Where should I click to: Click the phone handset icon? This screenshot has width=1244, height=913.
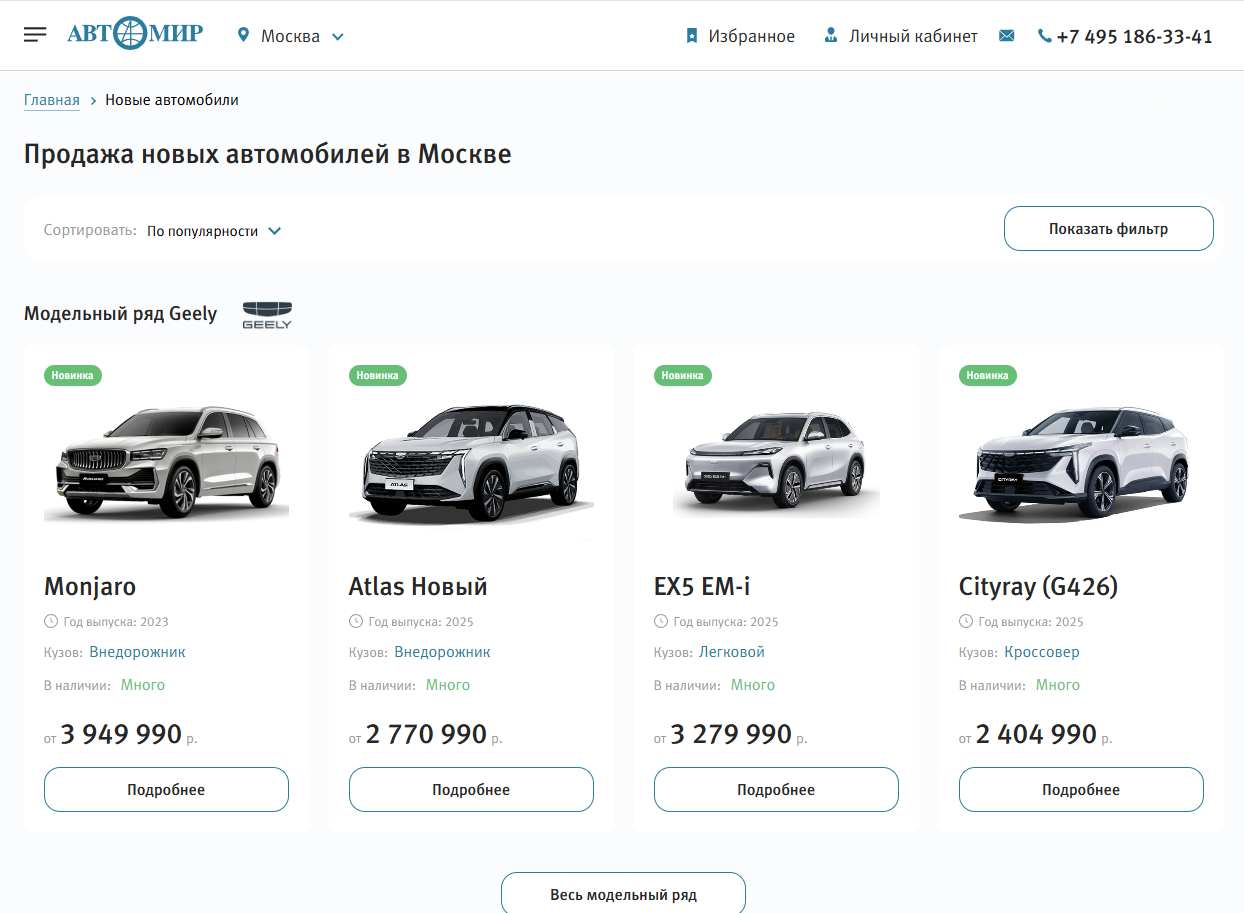coord(1045,36)
